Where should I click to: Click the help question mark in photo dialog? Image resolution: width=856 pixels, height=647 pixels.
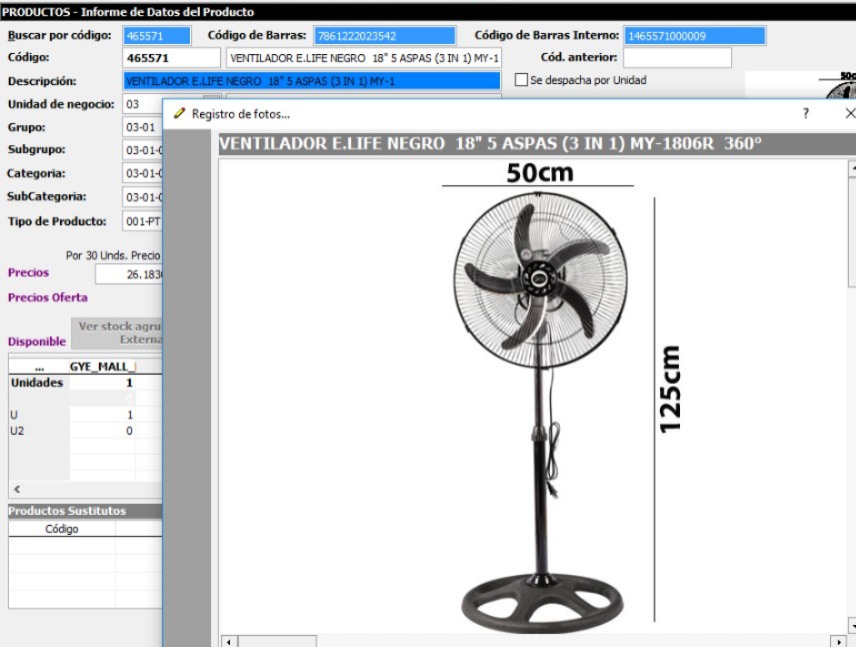pos(806,114)
